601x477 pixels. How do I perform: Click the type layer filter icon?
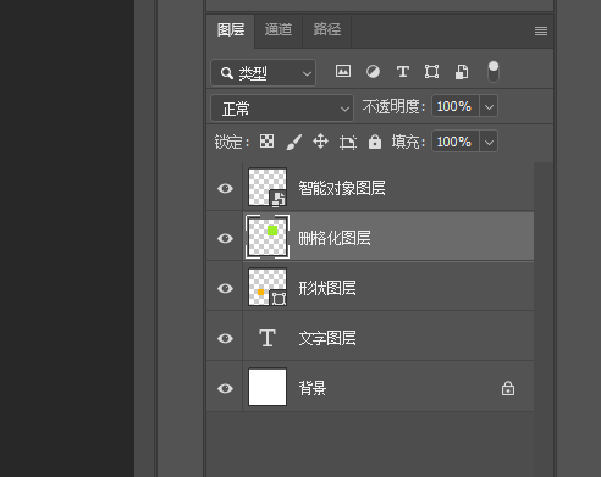click(x=403, y=72)
